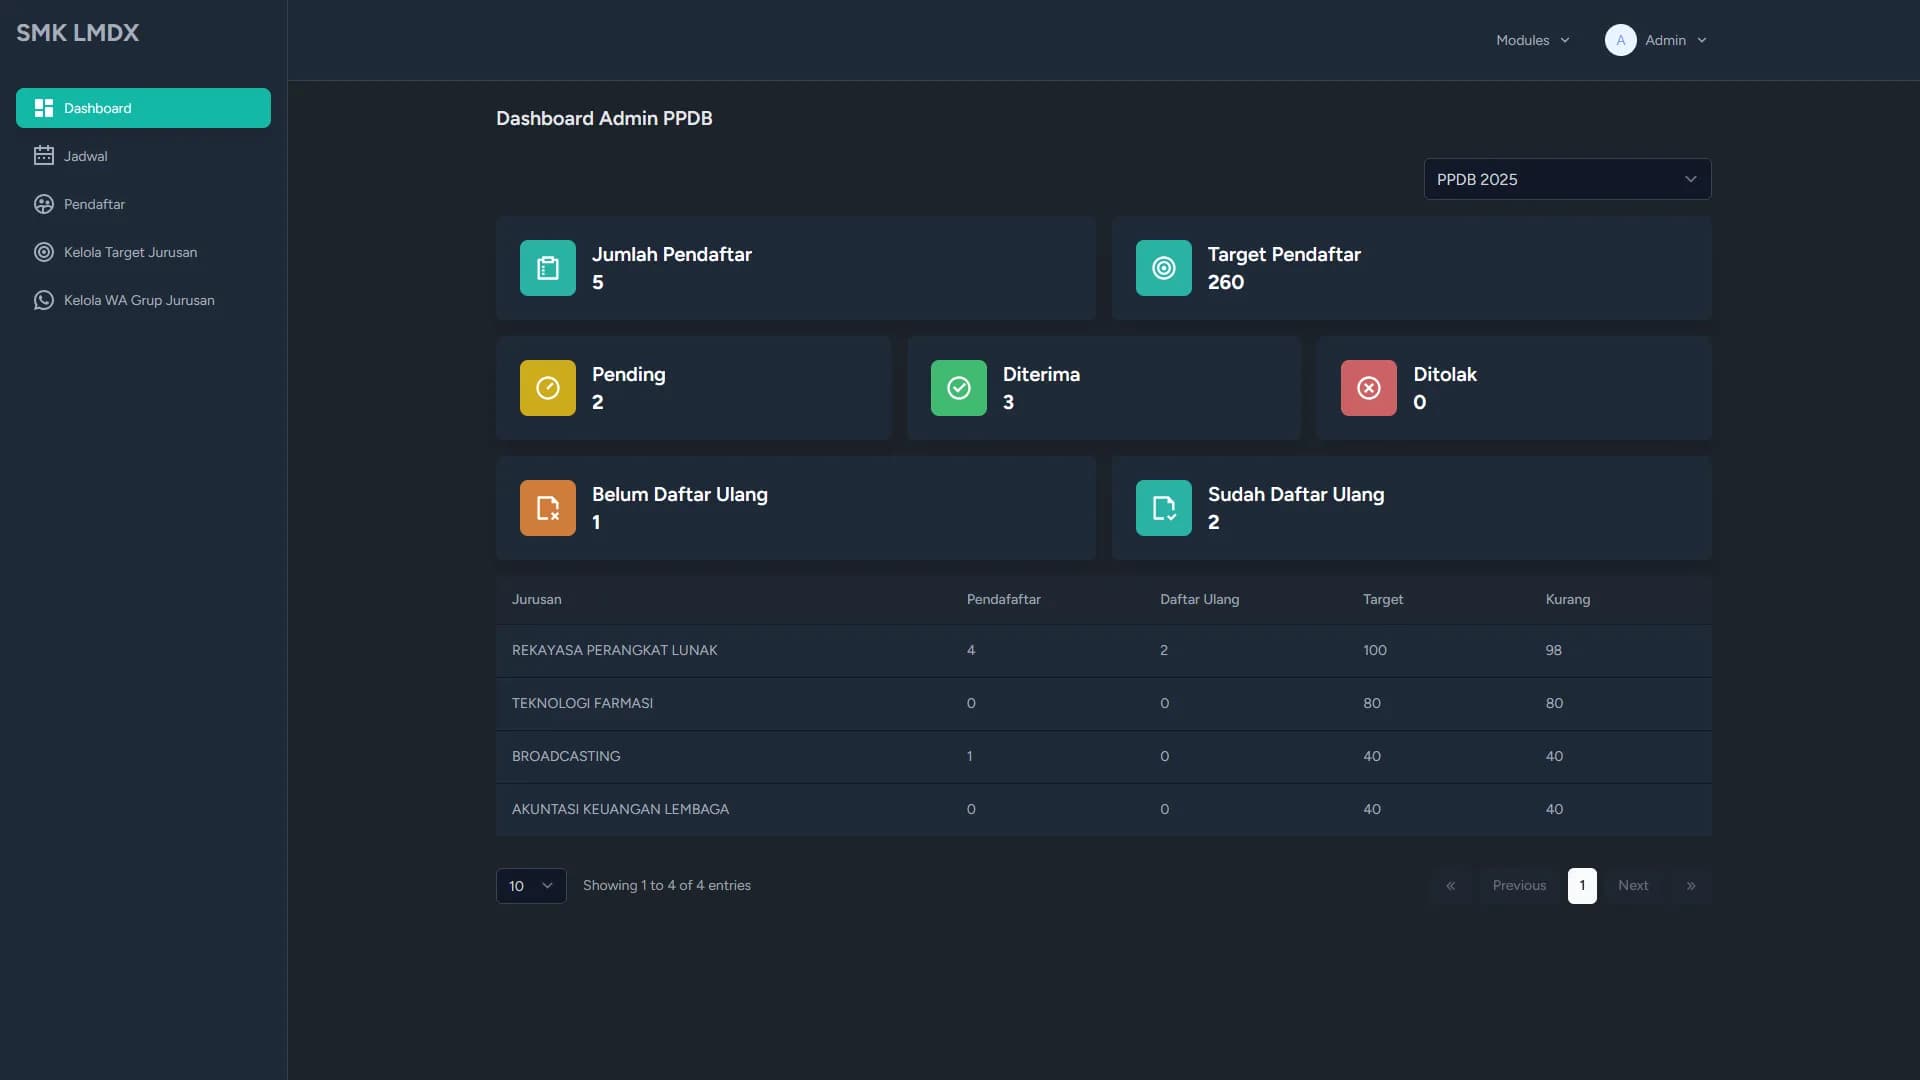Click the Jadwal calendar icon
Viewport: 1920px width, 1080px height.
[43, 156]
